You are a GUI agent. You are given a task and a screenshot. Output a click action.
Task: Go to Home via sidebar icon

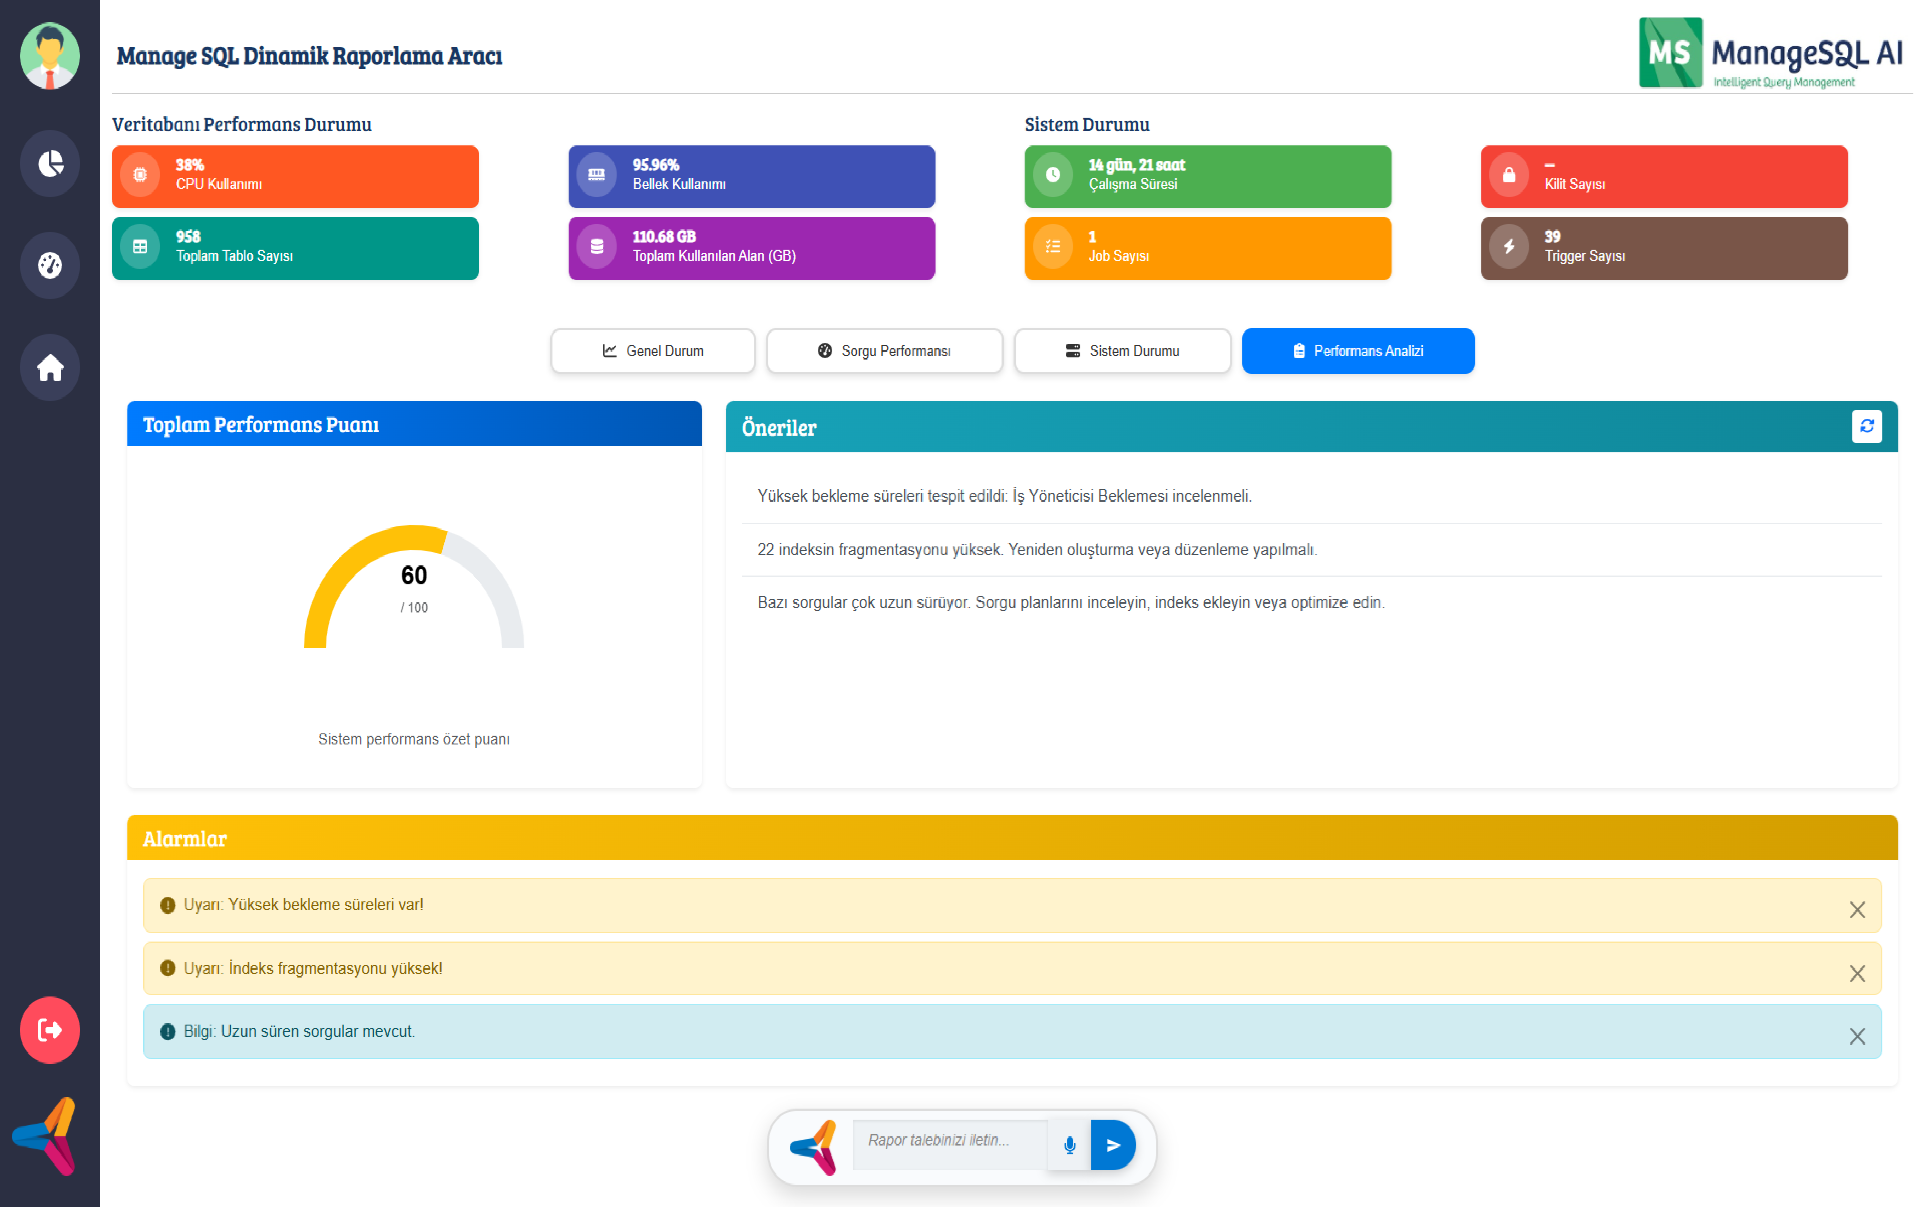pos(49,368)
